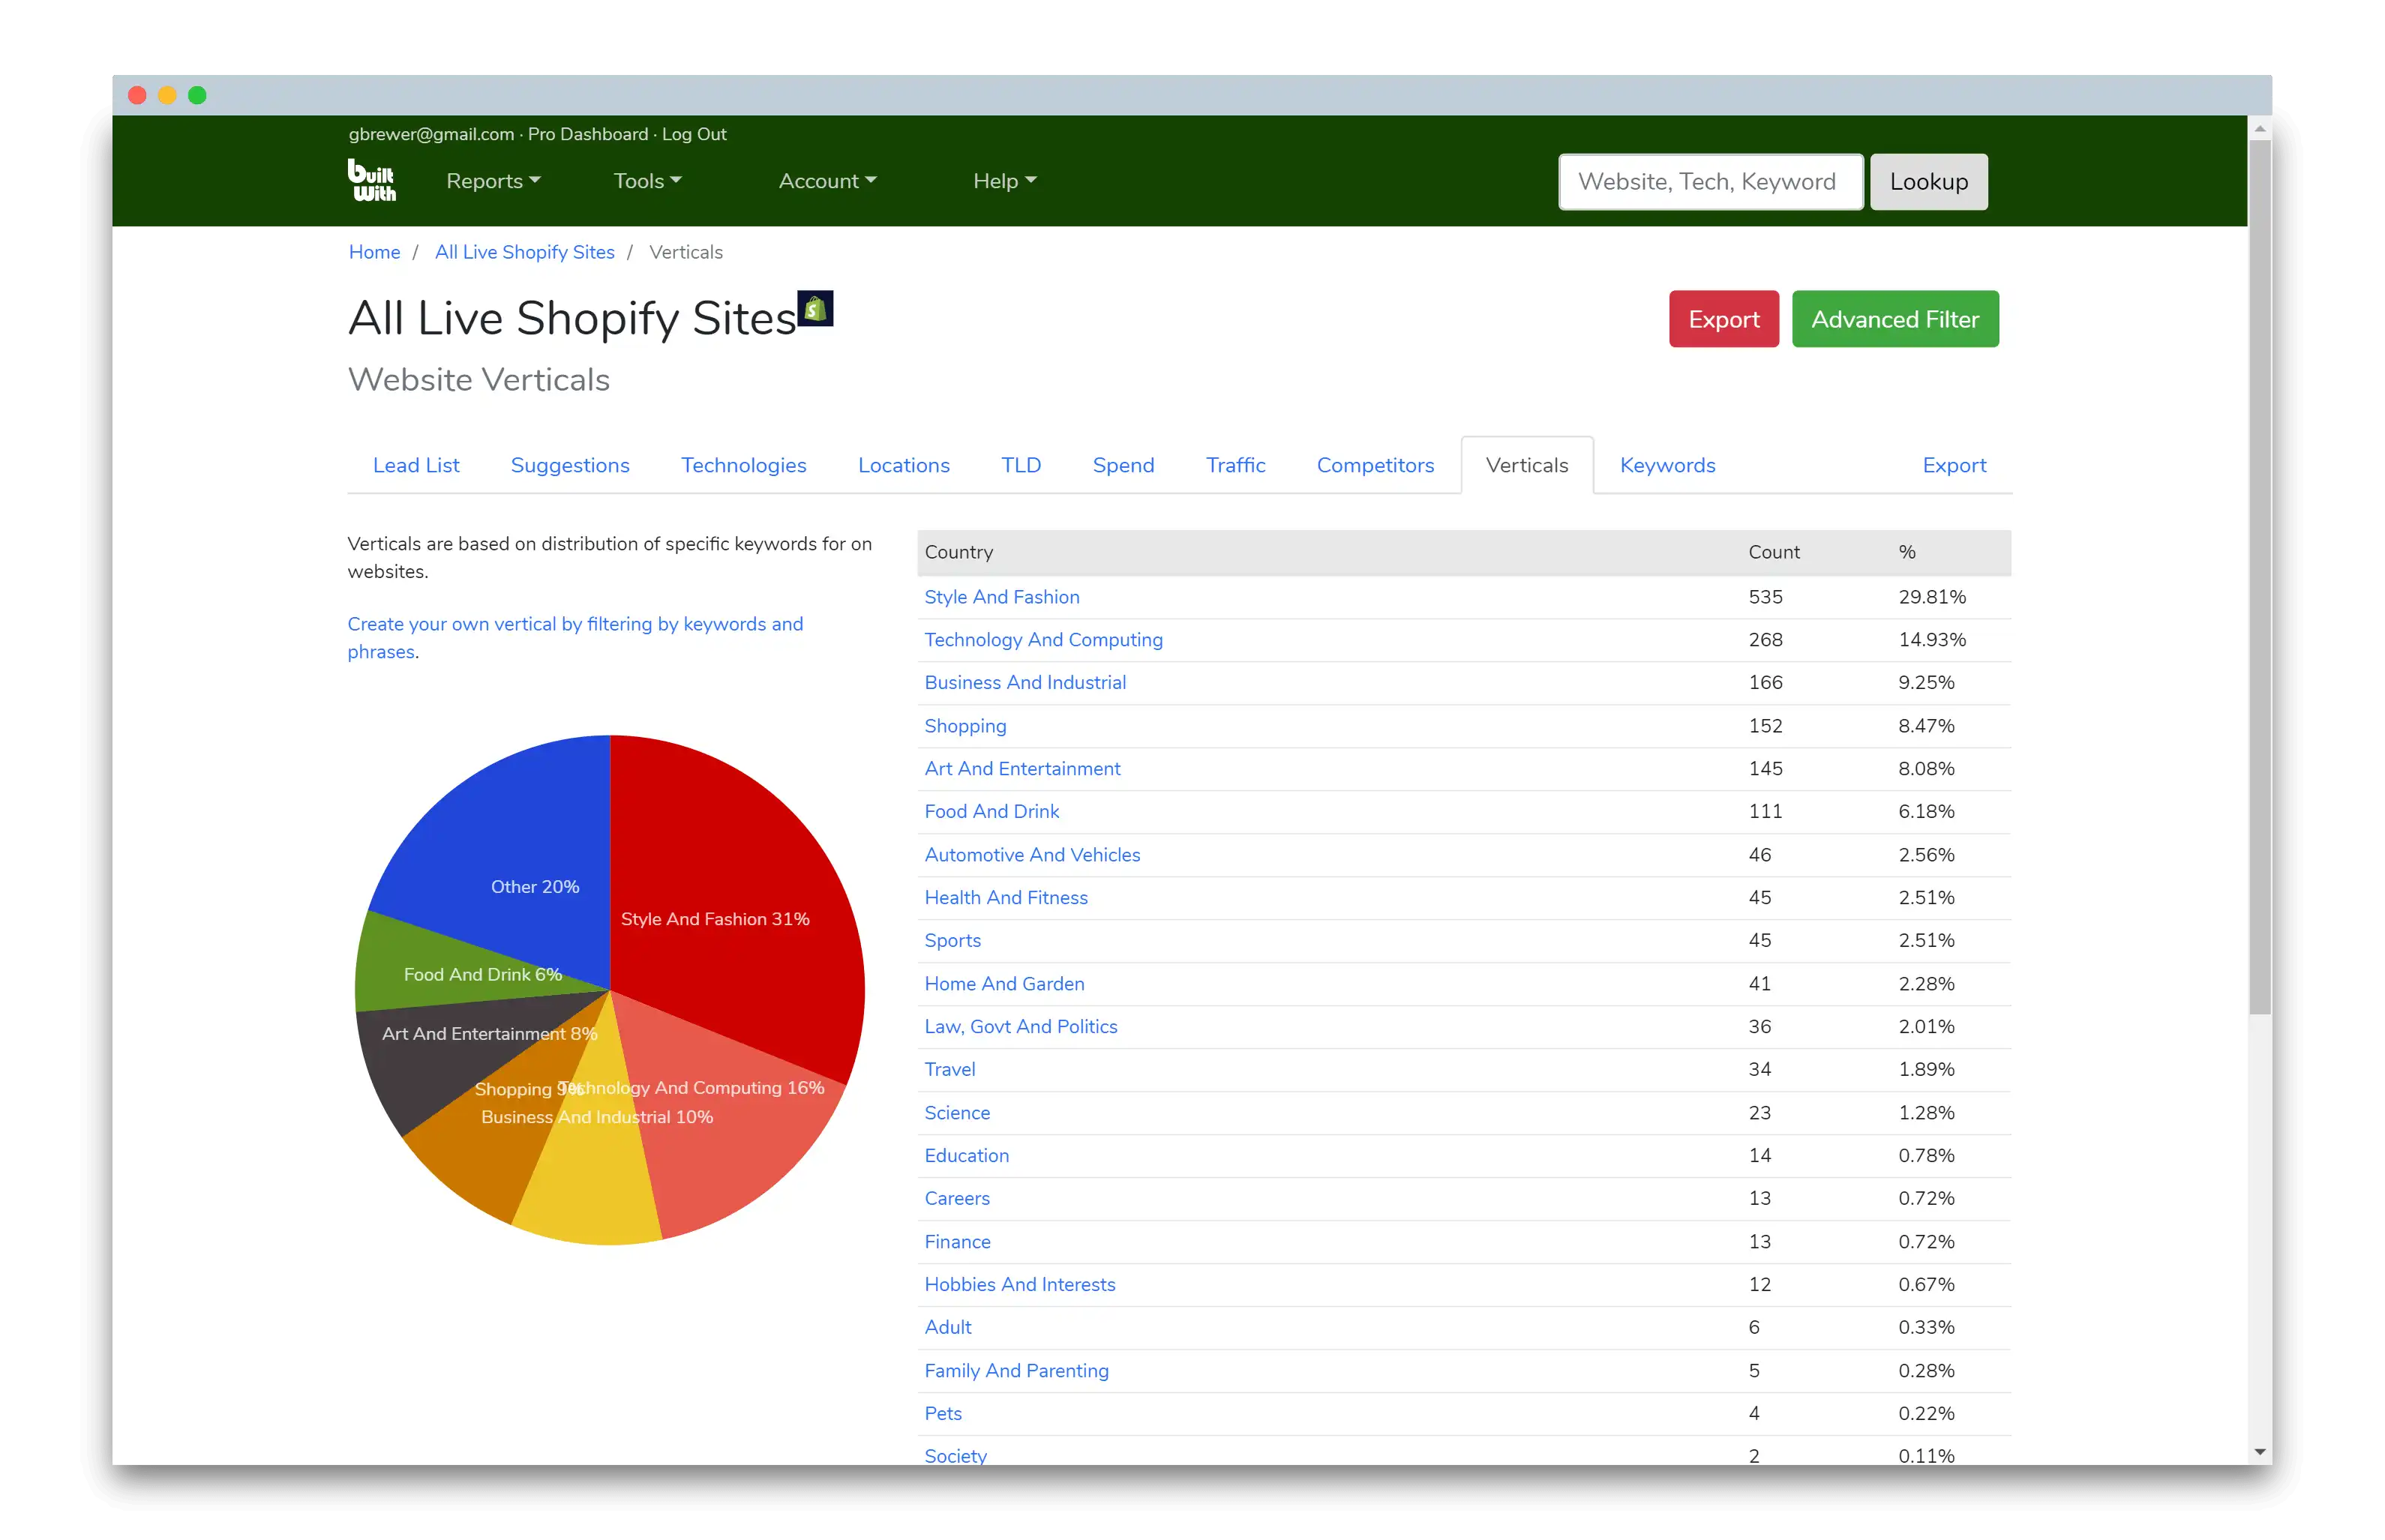Image resolution: width=2385 pixels, height=1540 pixels.
Task: Select the TLD tab
Action: [1021, 465]
